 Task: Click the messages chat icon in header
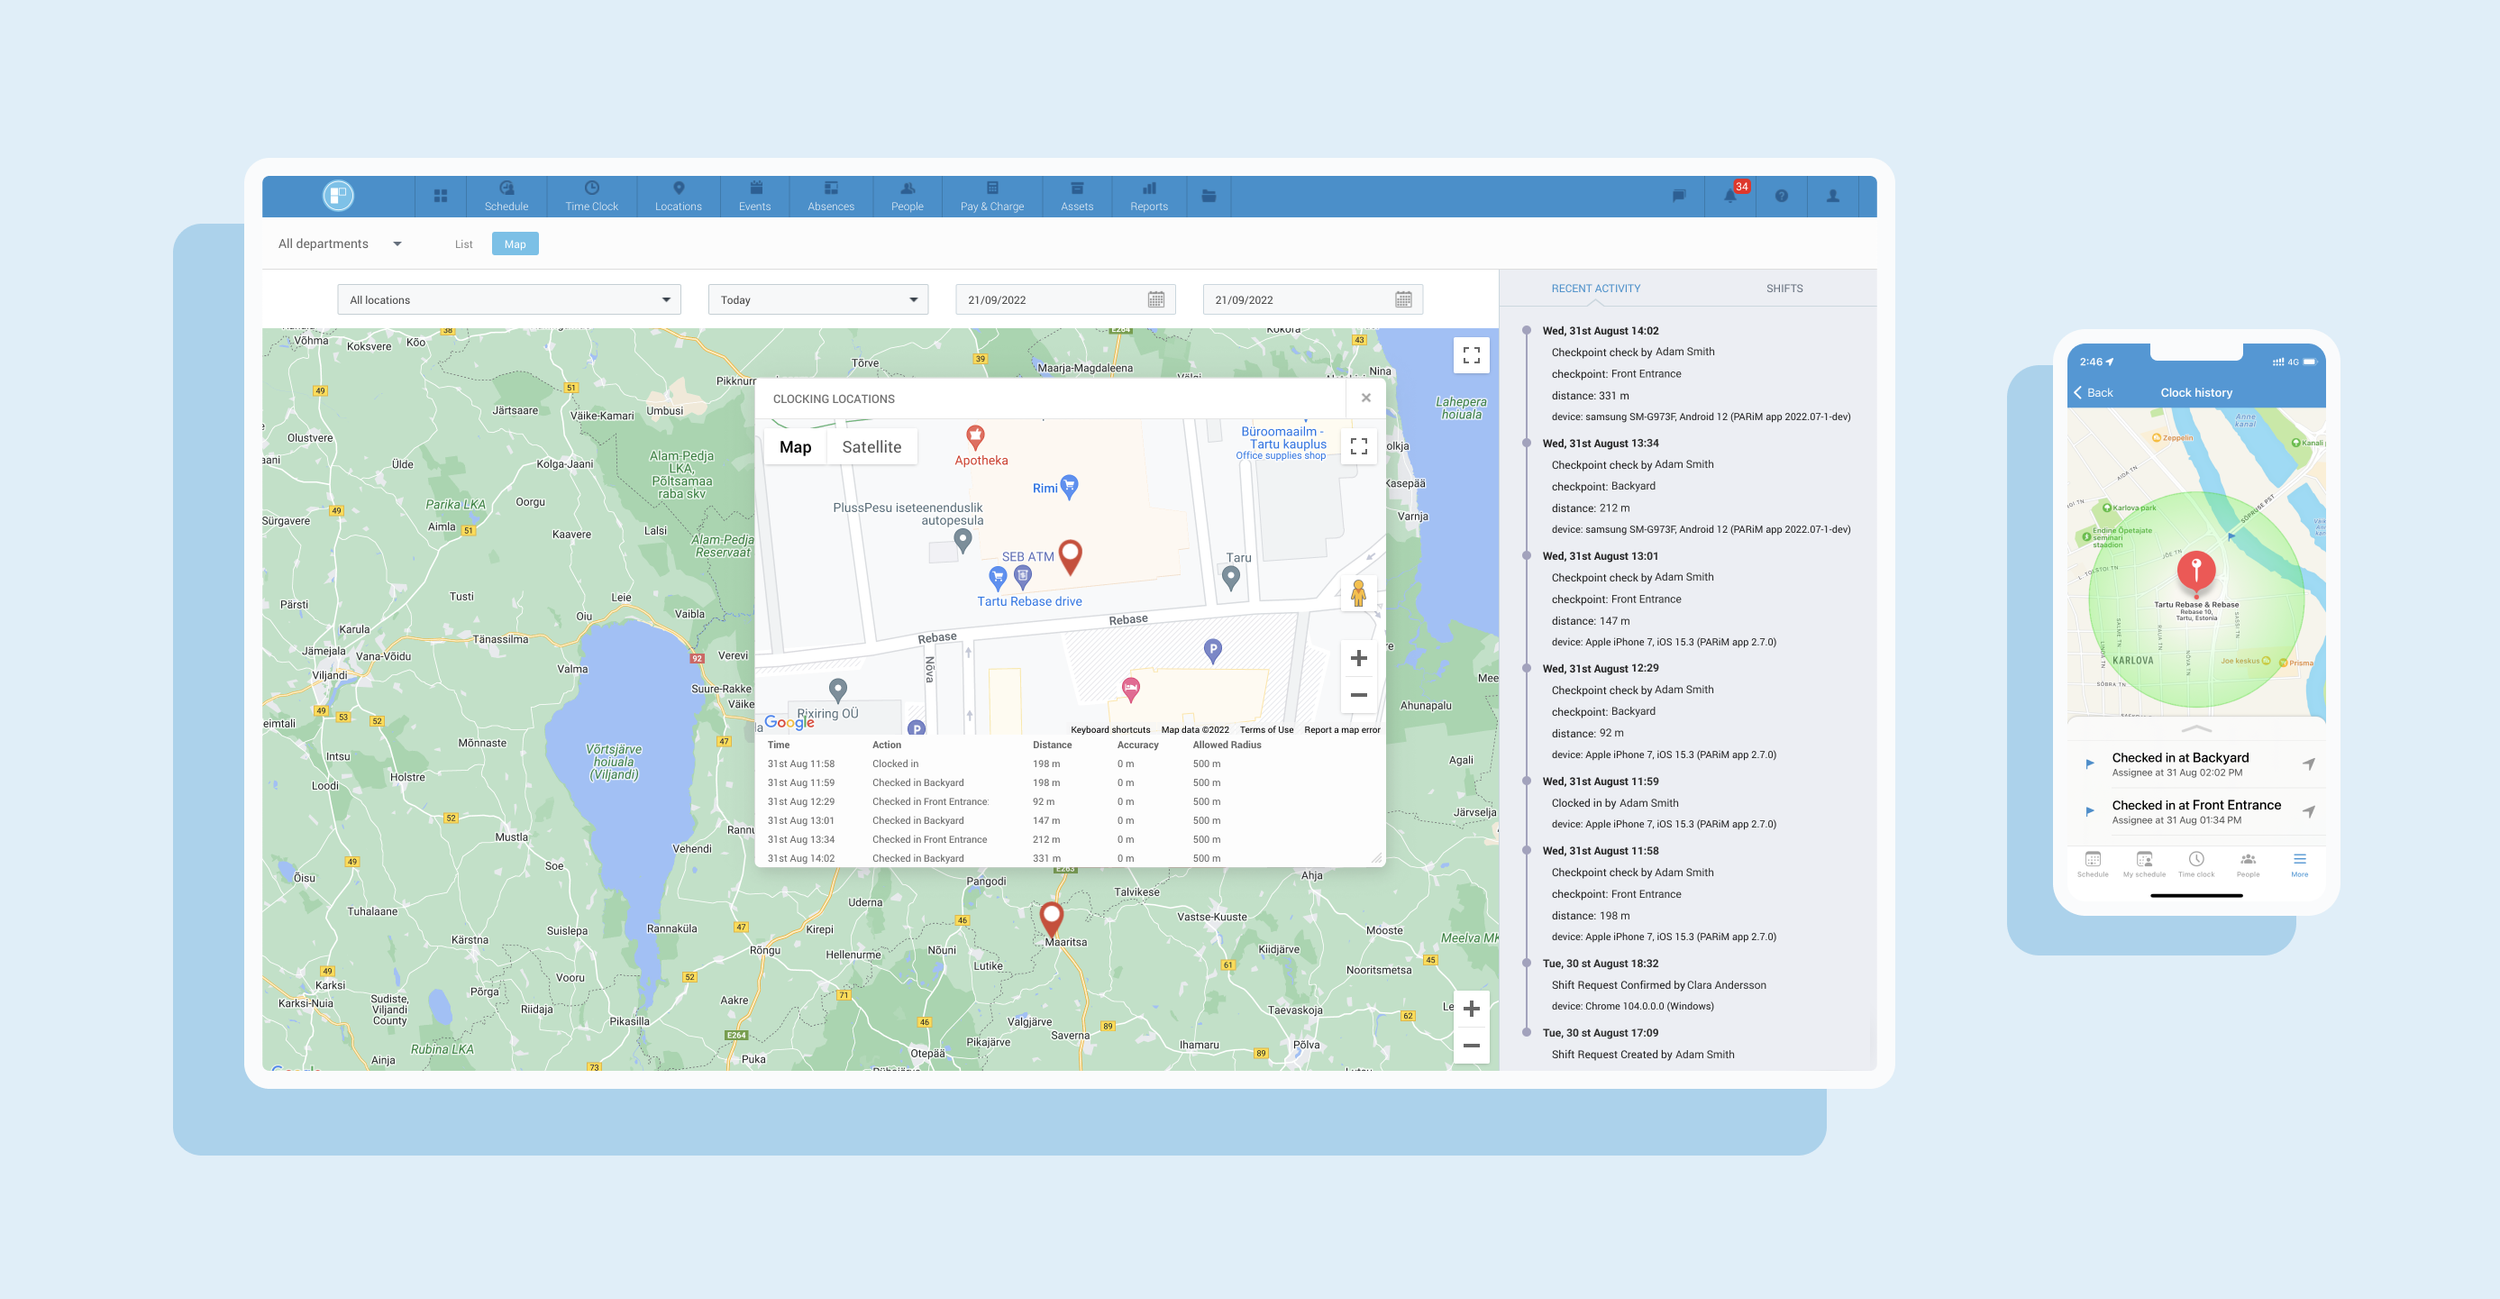[x=1679, y=196]
